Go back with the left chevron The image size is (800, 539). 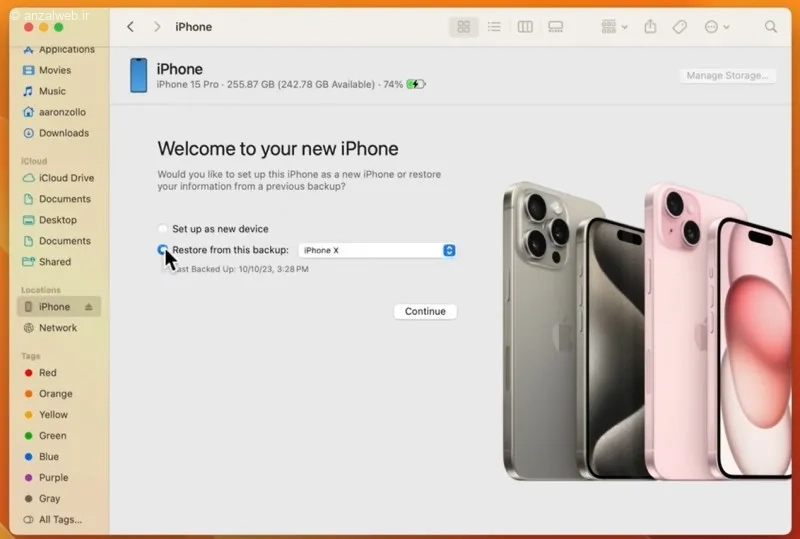131,27
